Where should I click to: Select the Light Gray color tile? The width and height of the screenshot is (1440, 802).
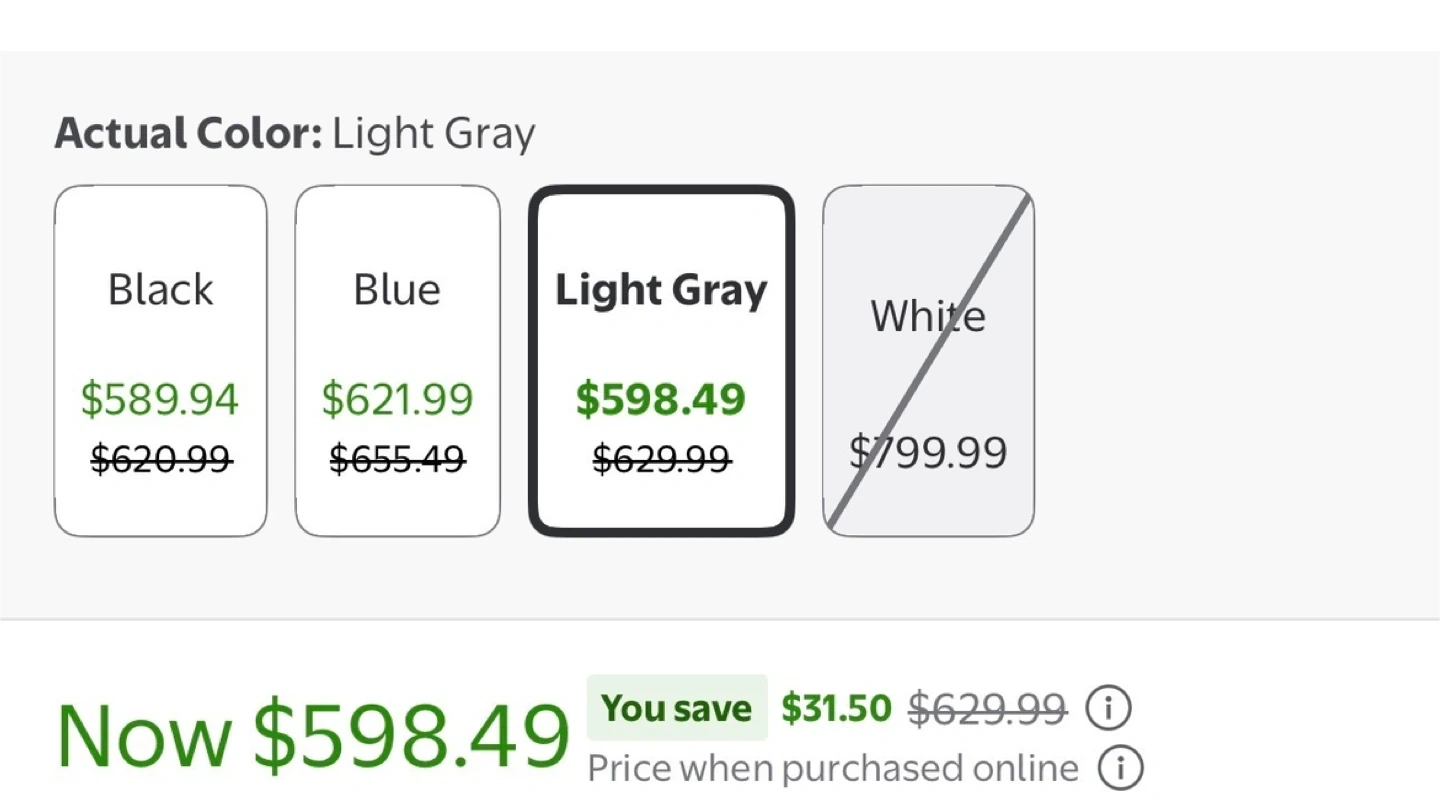(x=661, y=360)
